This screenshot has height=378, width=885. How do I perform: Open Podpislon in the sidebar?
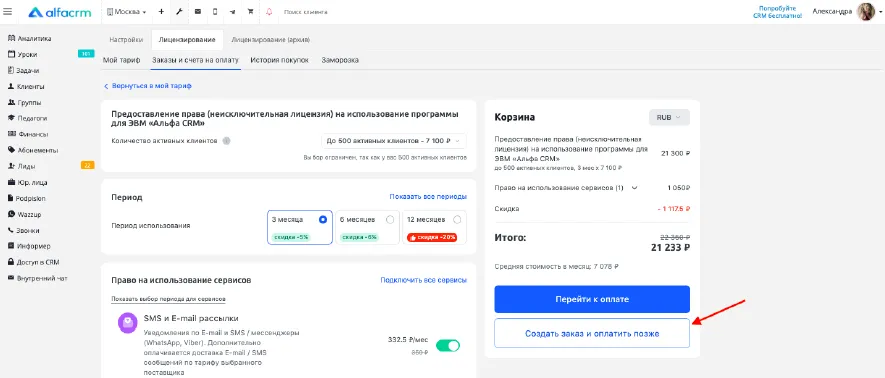coord(27,198)
